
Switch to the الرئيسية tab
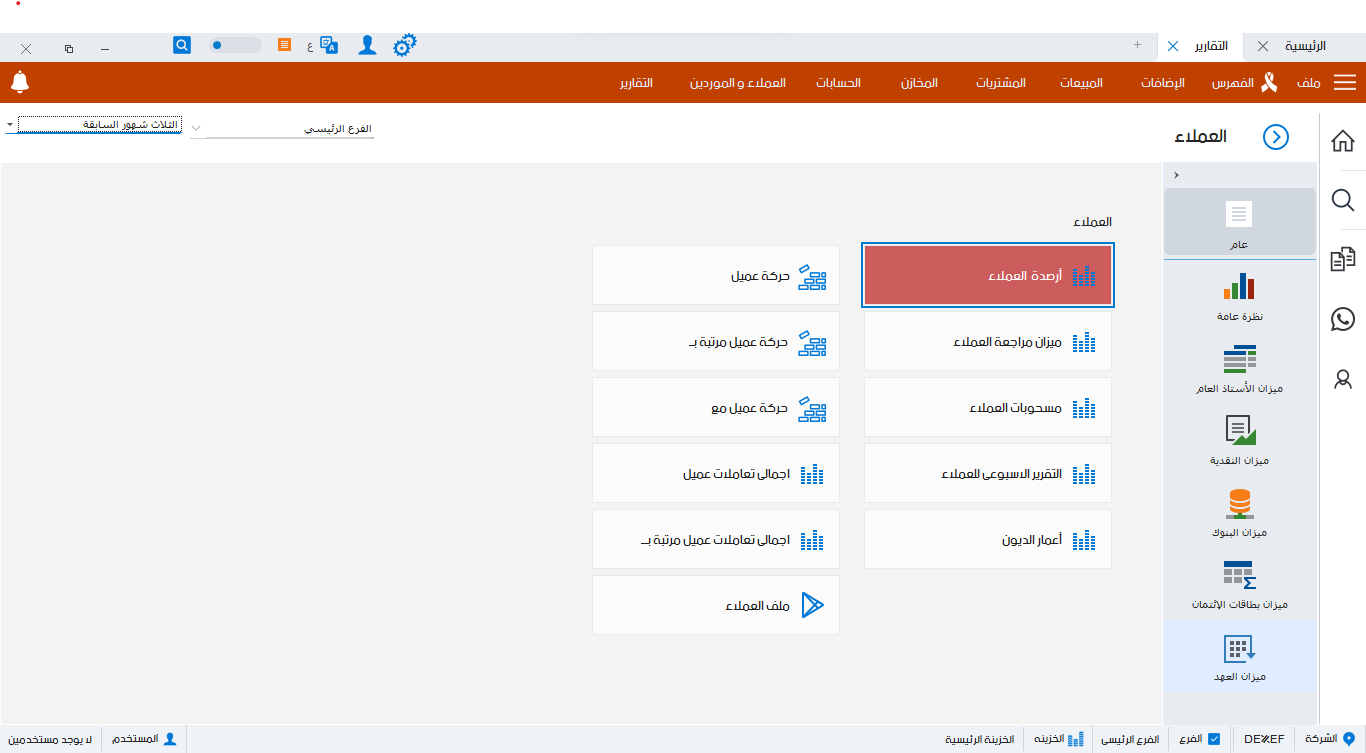(x=1305, y=46)
